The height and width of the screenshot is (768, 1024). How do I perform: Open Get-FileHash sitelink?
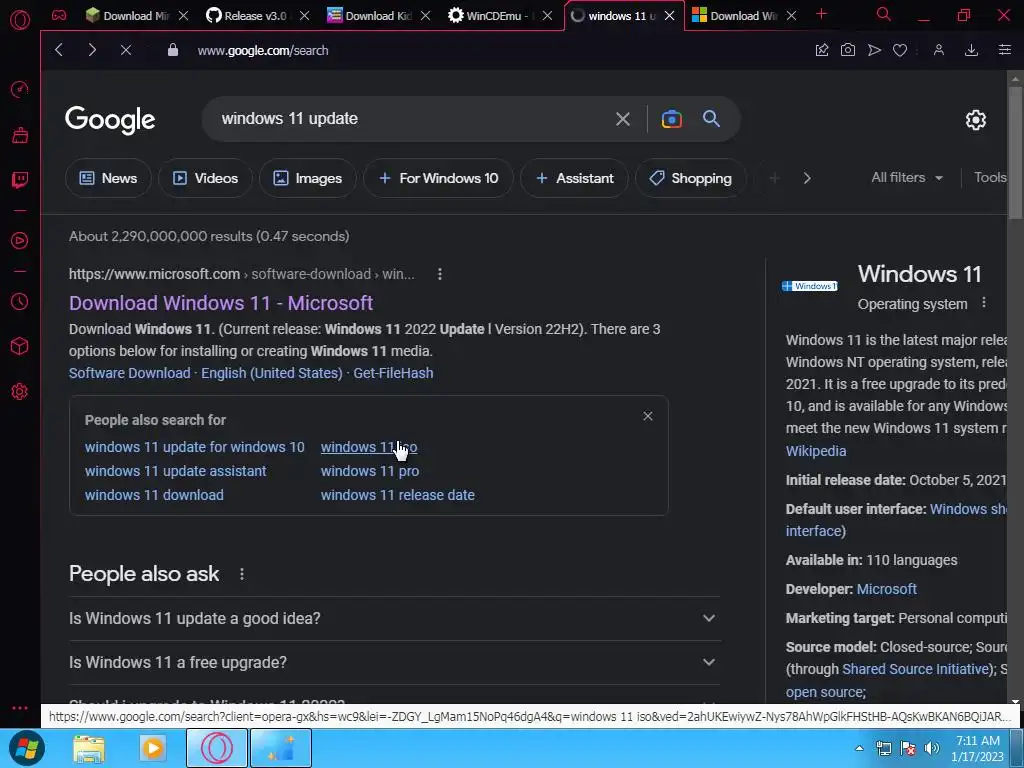pyautogui.click(x=393, y=373)
